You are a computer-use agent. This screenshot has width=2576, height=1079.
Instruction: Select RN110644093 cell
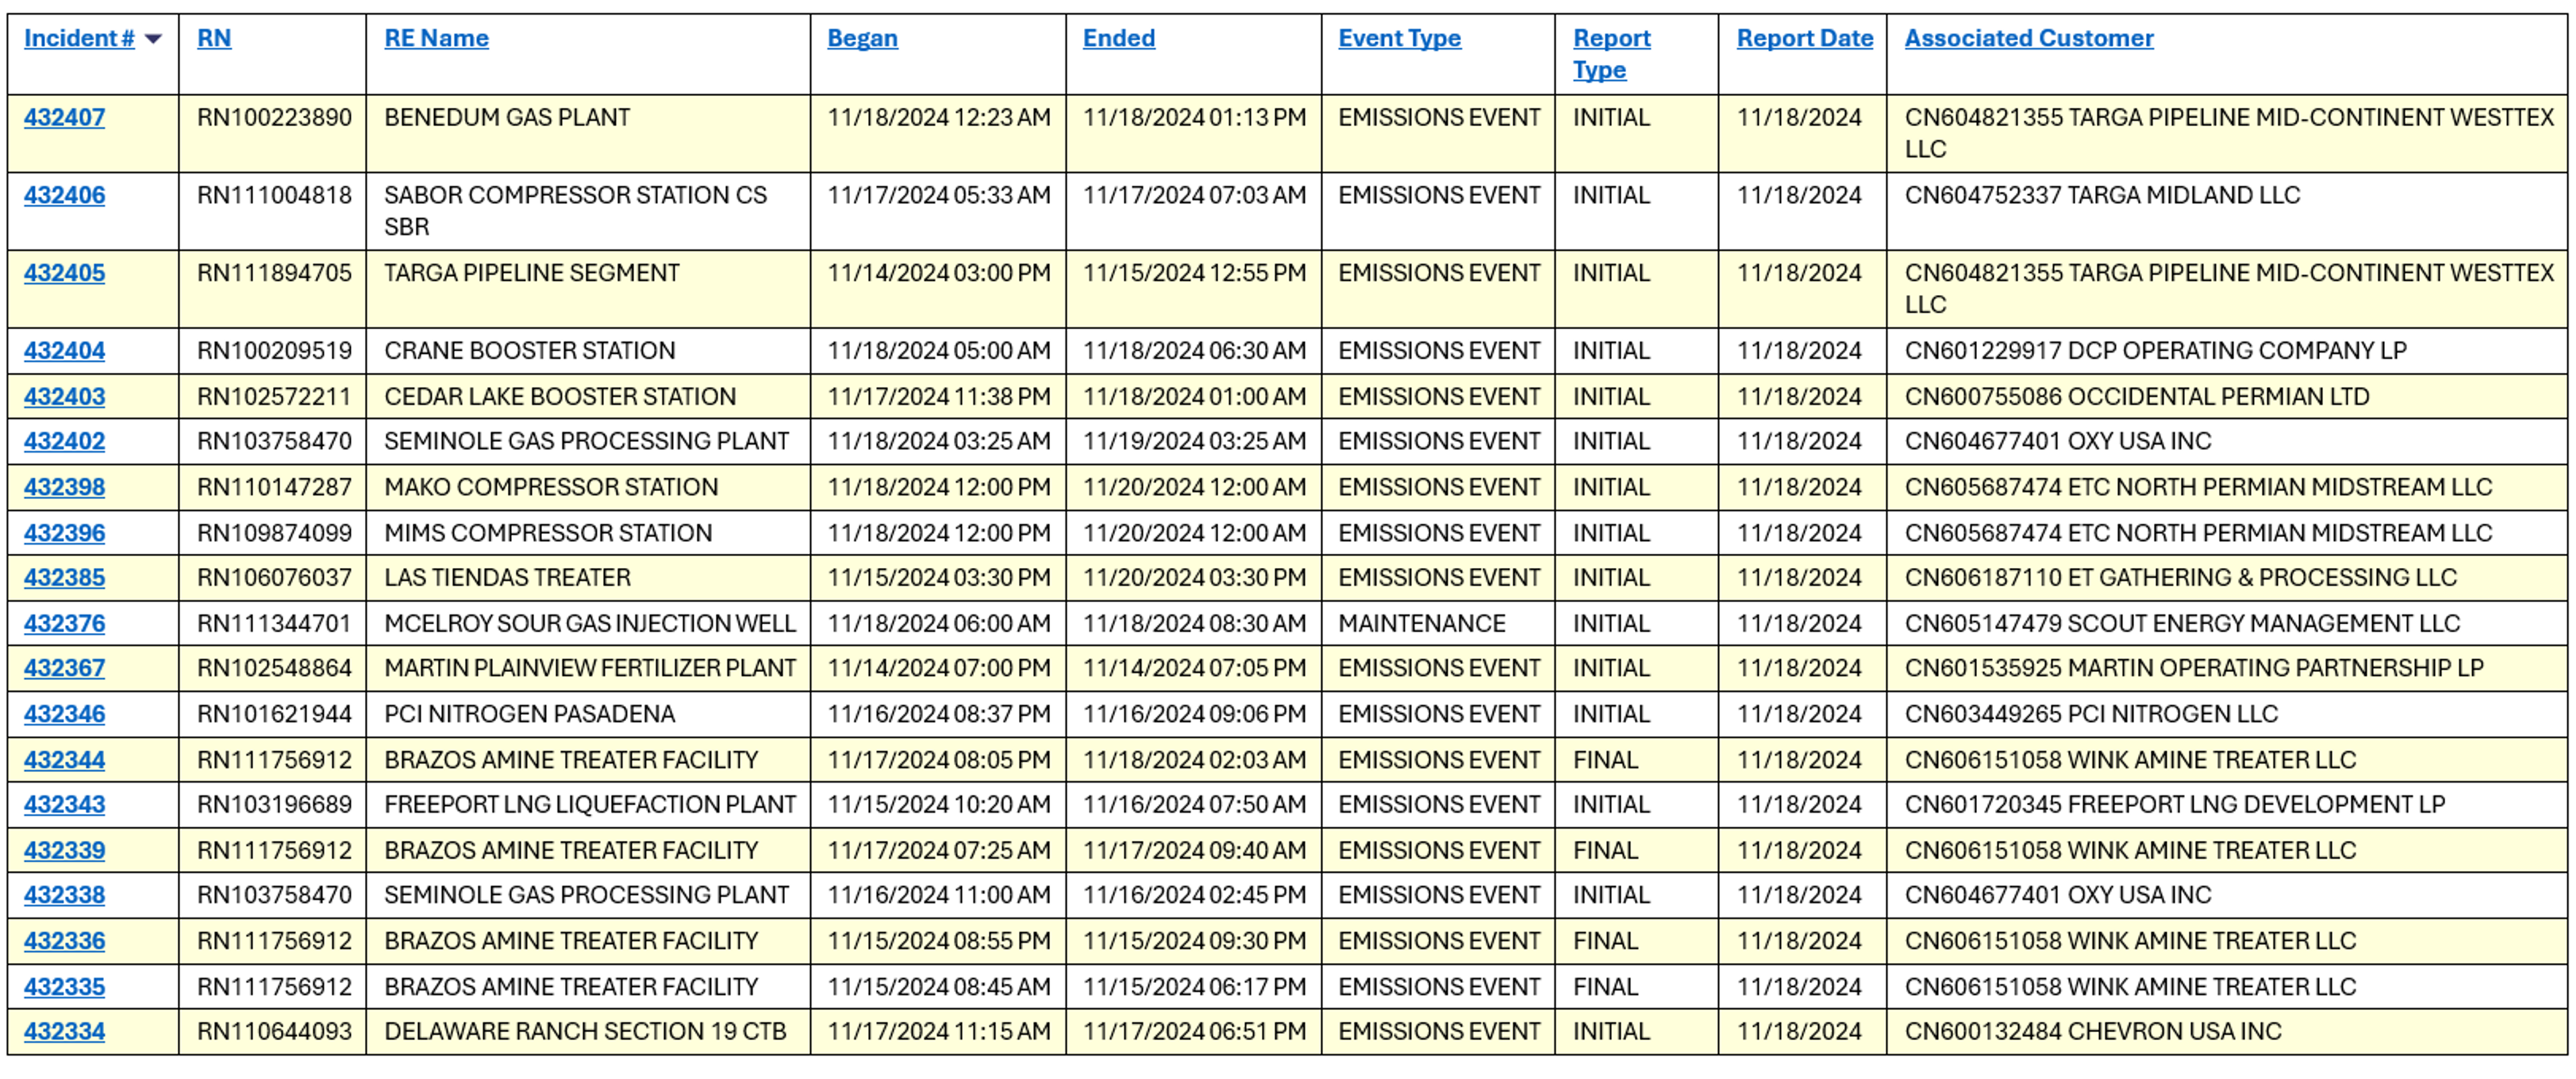(x=273, y=1031)
